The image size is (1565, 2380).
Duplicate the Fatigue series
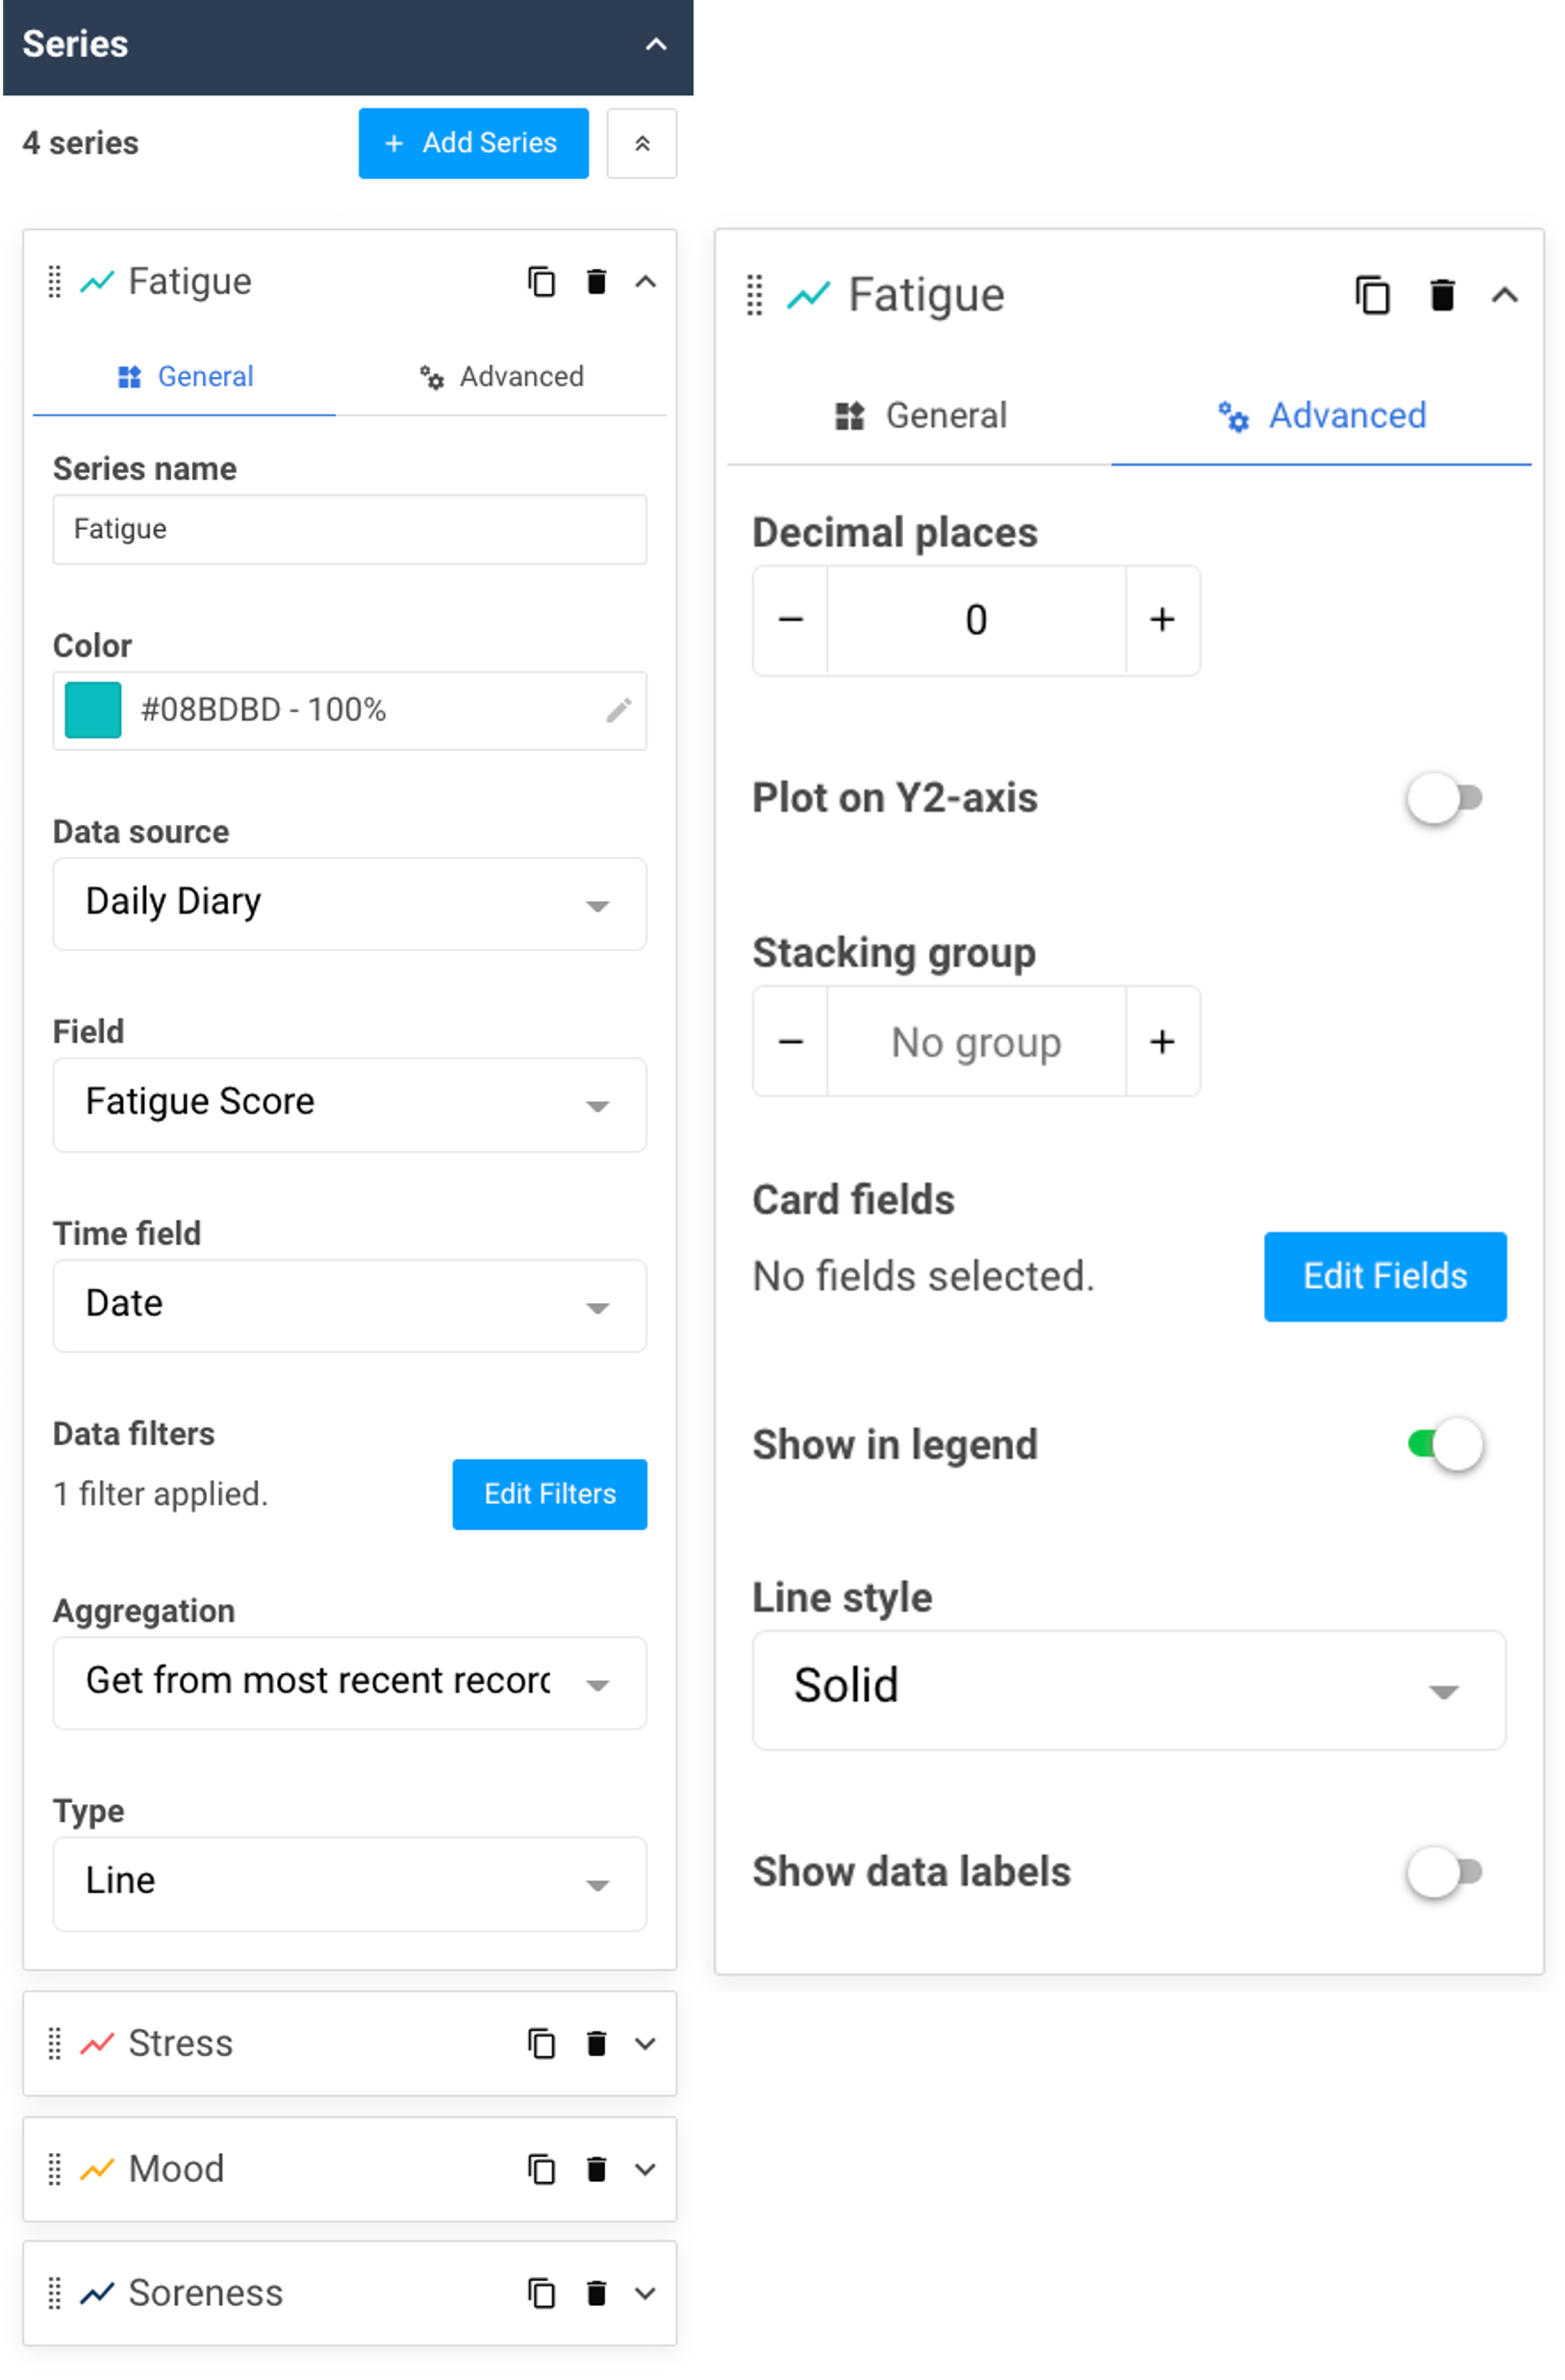[541, 283]
